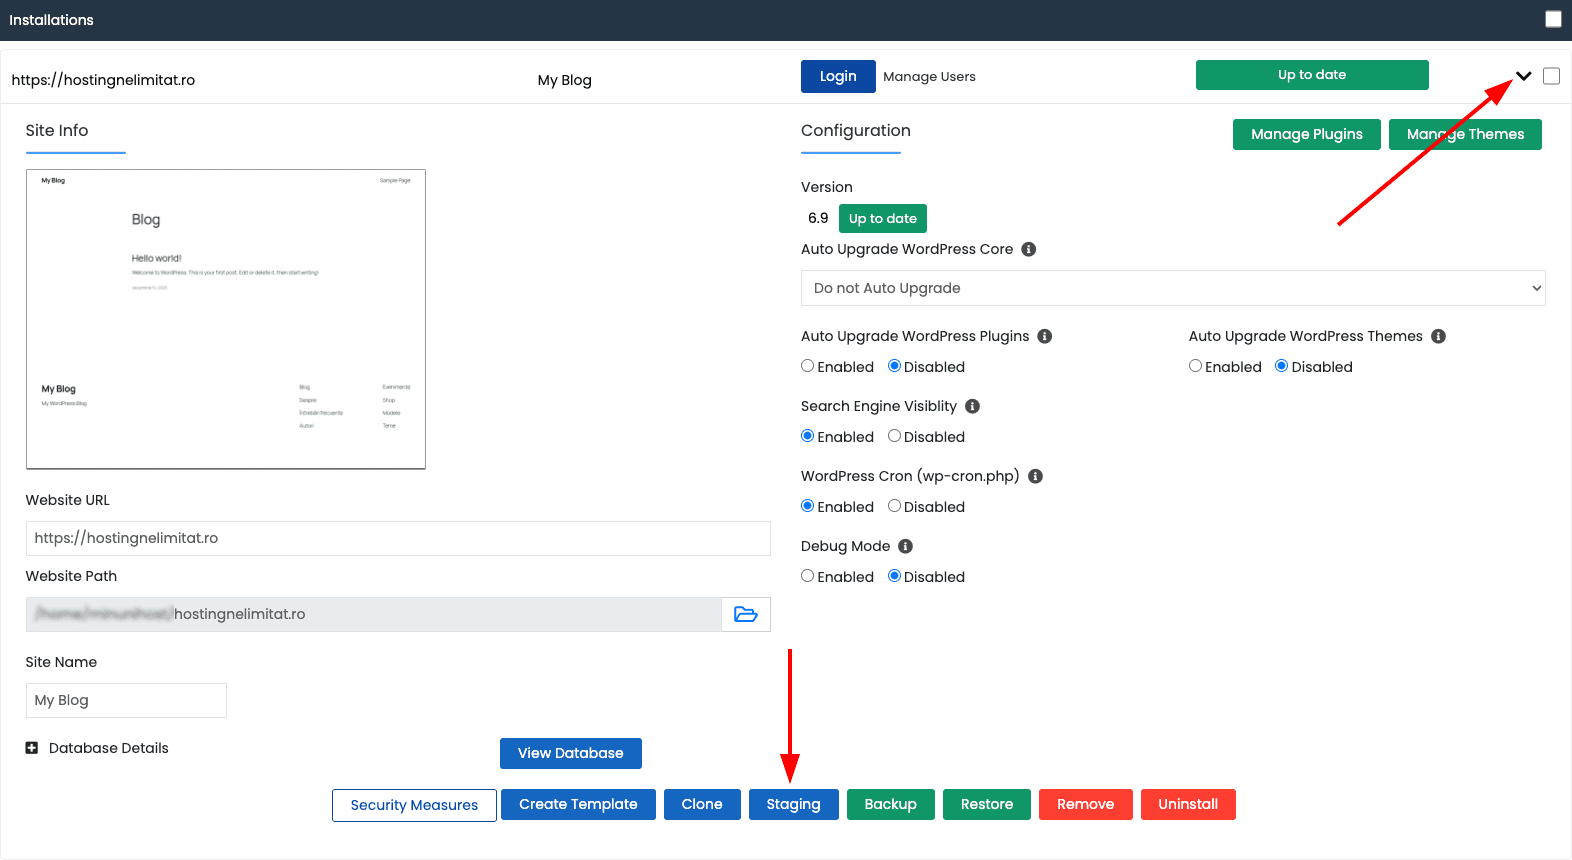1572x860 pixels.
Task: Tick the select-all checkbox in Installations header
Action: pyautogui.click(x=1553, y=19)
